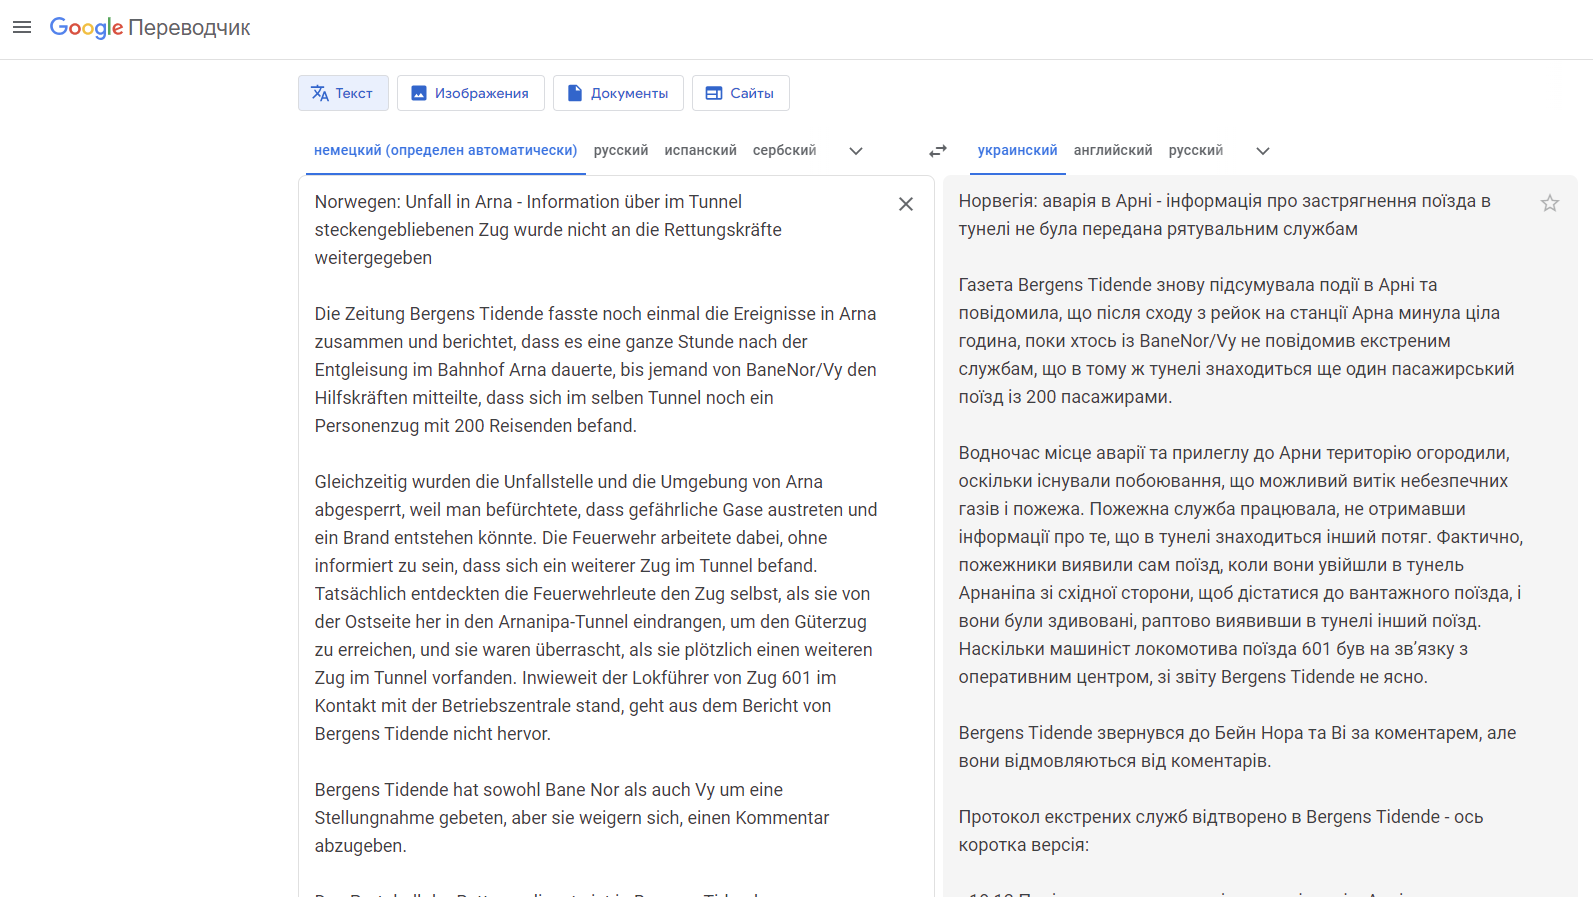Click the paragraph starting 'Die Zeitung Bergens Tidende'
The height and width of the screenshot is (897, 1593).
596,370
